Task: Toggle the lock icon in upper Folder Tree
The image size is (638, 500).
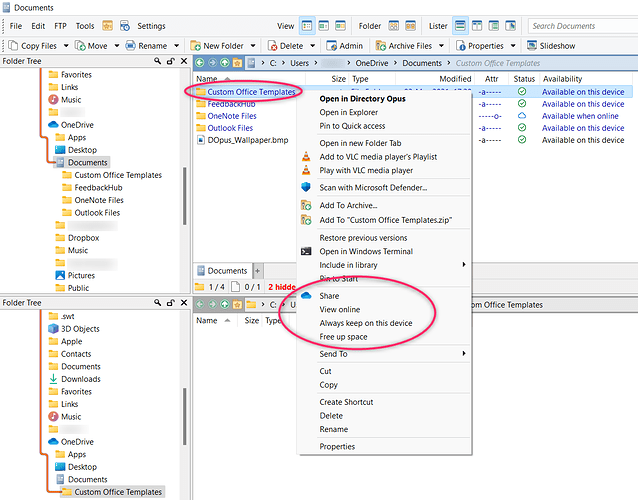Action: tap(170, 61)
